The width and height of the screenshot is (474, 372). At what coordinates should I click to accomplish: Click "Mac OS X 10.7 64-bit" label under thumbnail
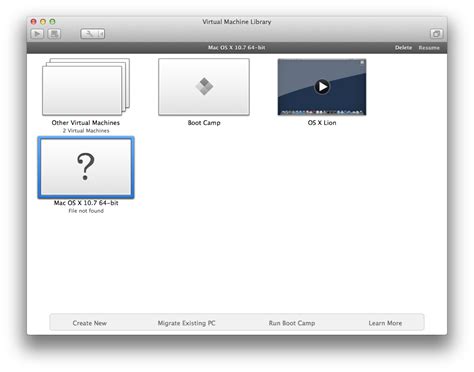86,203
